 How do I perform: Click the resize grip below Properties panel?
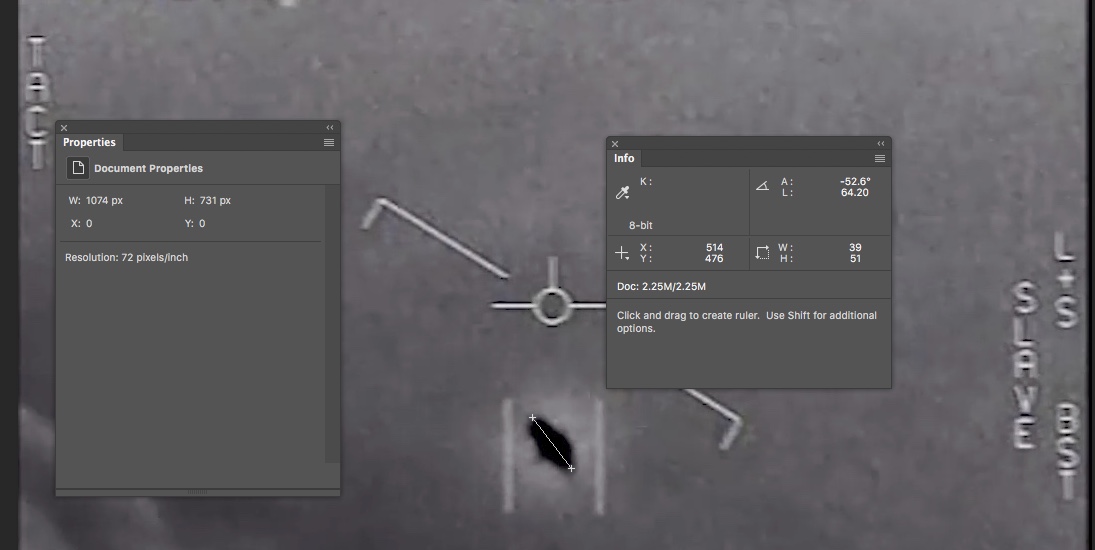(198, 492)
